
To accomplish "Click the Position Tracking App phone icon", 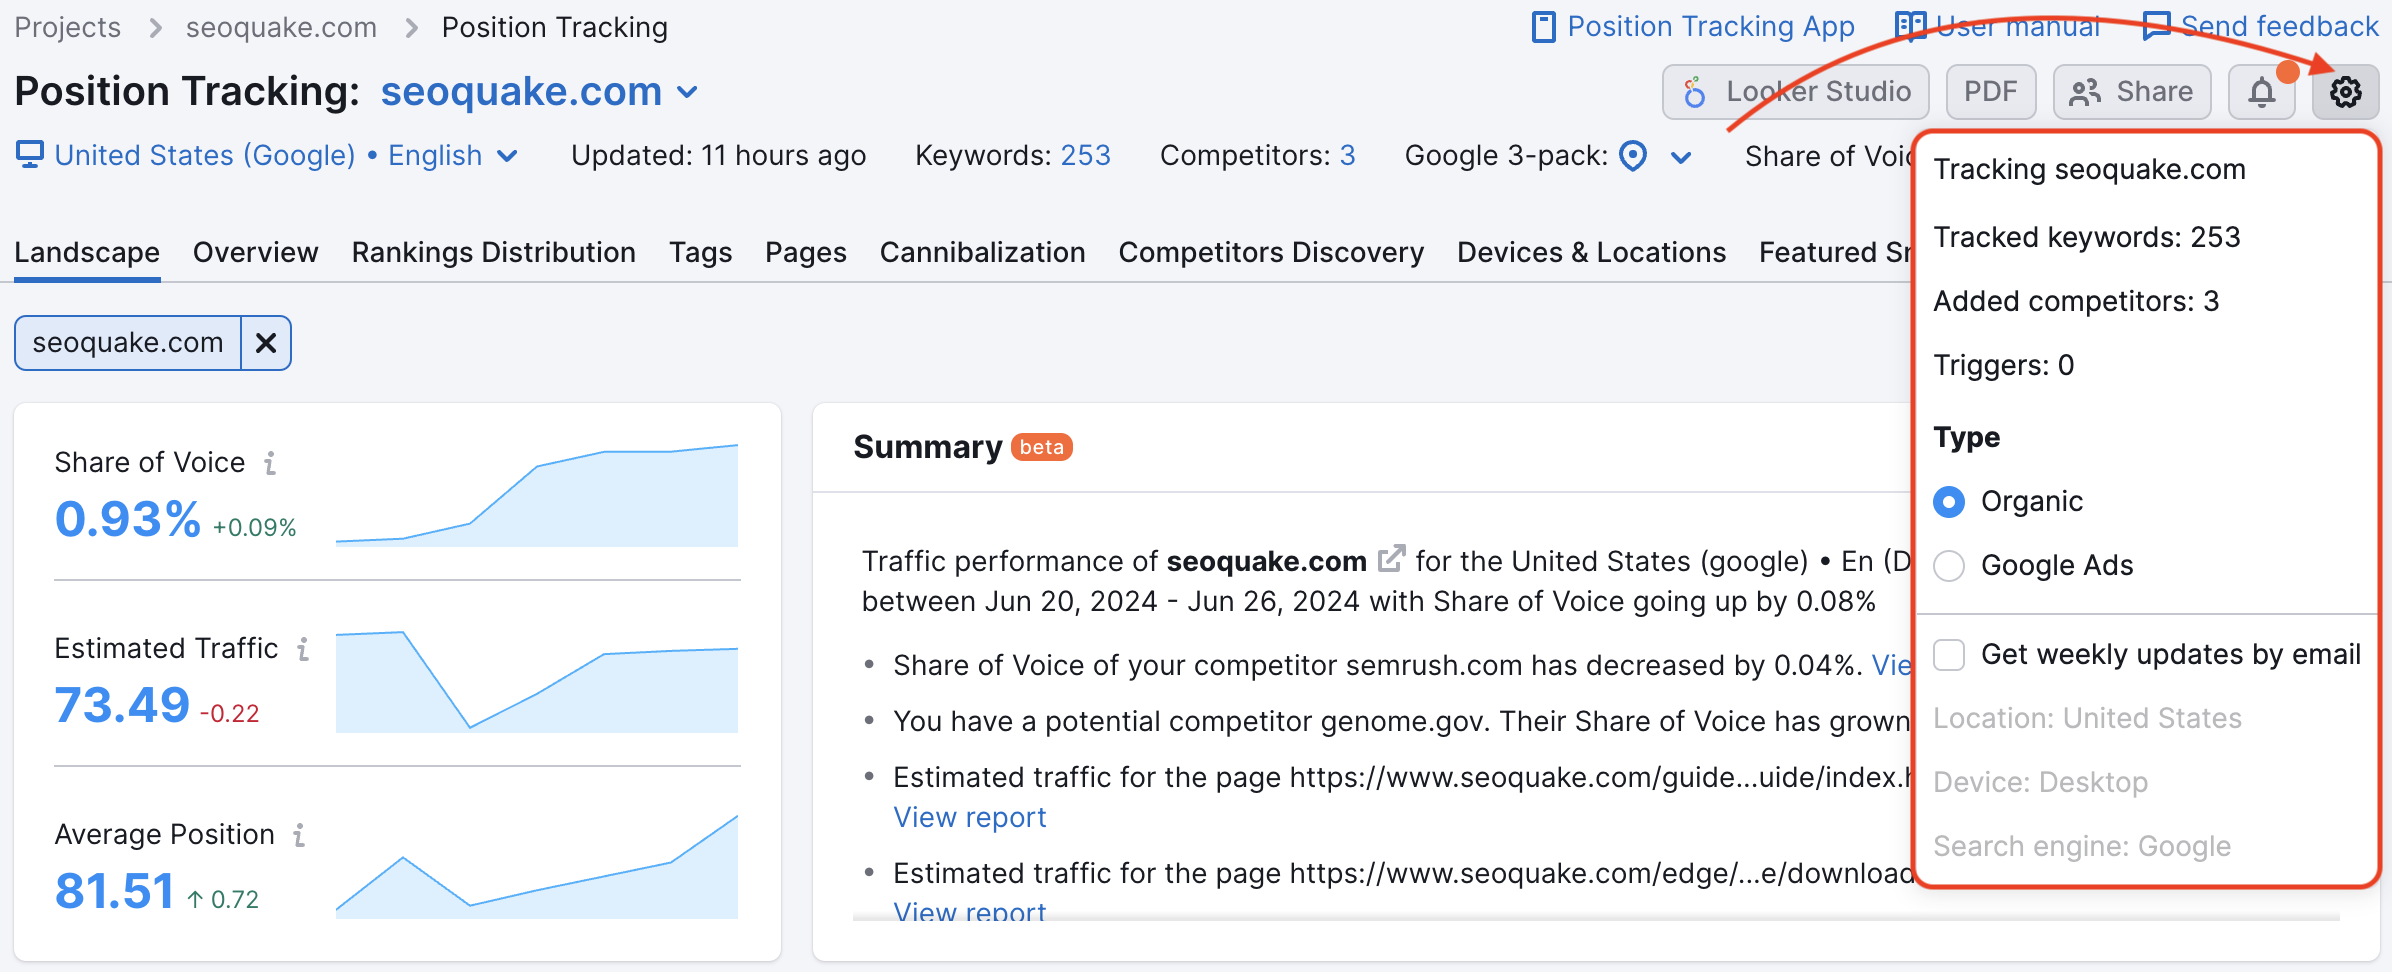I will click(1544, 27).
